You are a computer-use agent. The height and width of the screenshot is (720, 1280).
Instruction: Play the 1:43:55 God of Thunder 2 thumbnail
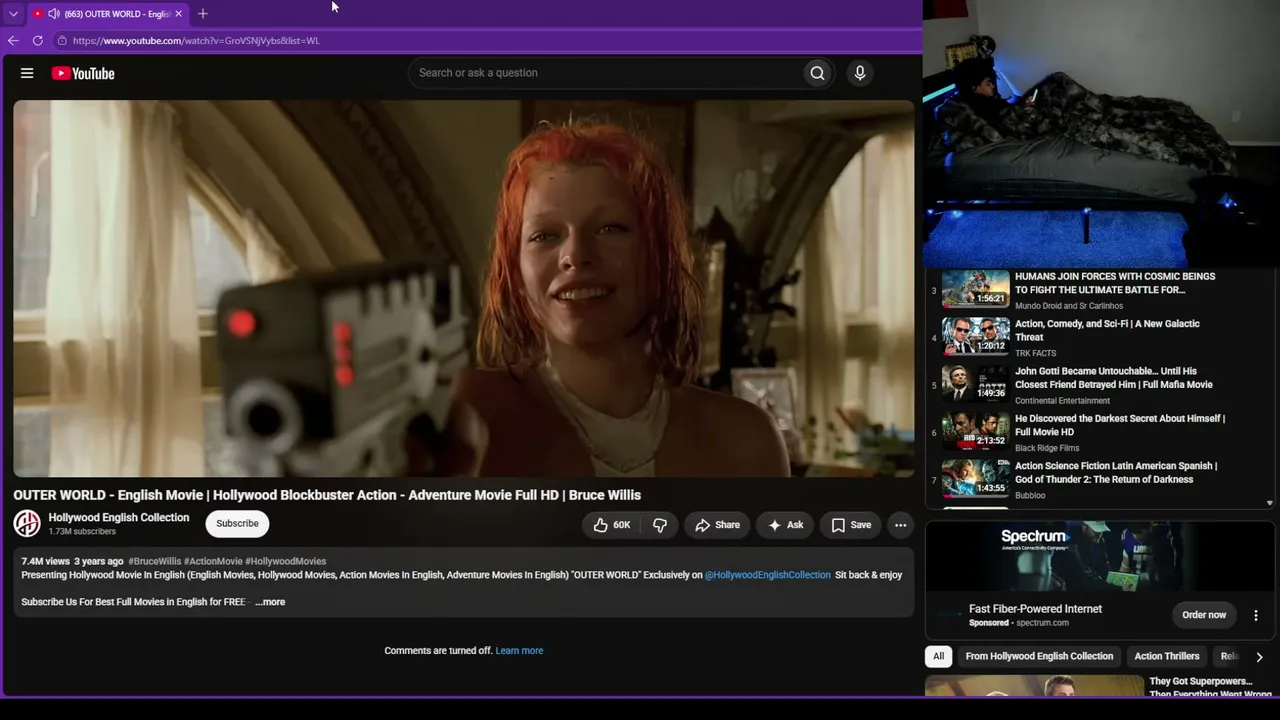point(976,478)
